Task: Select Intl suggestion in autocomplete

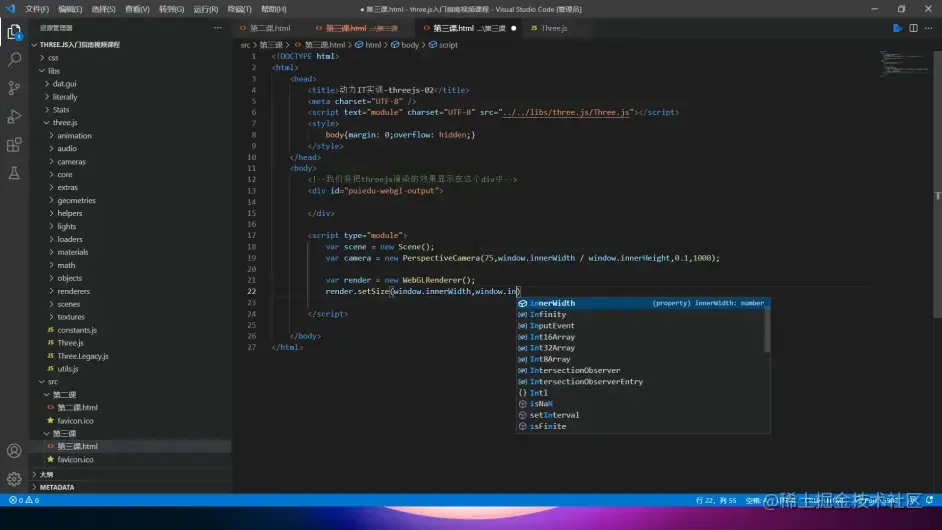Action: (x=640, y=392)
